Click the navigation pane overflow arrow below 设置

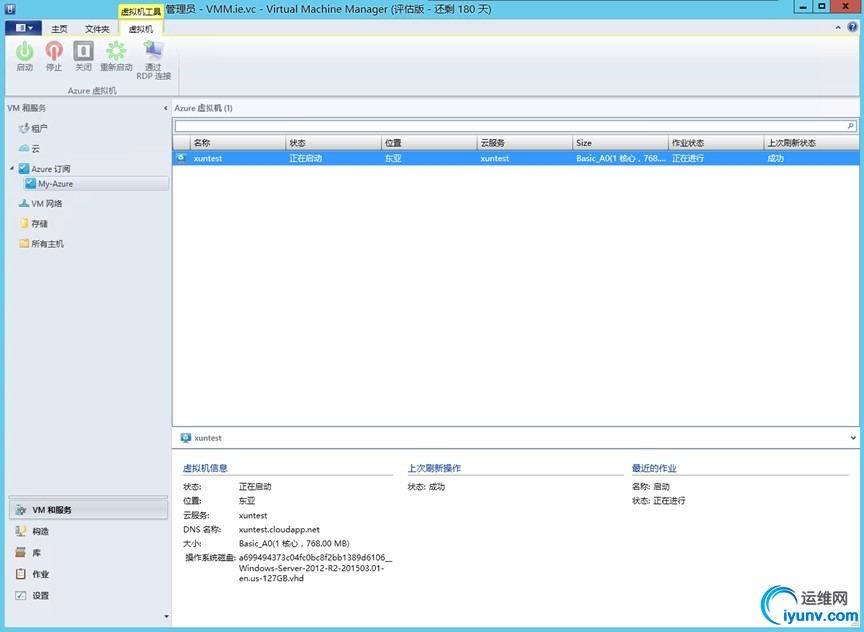[166, 617]
